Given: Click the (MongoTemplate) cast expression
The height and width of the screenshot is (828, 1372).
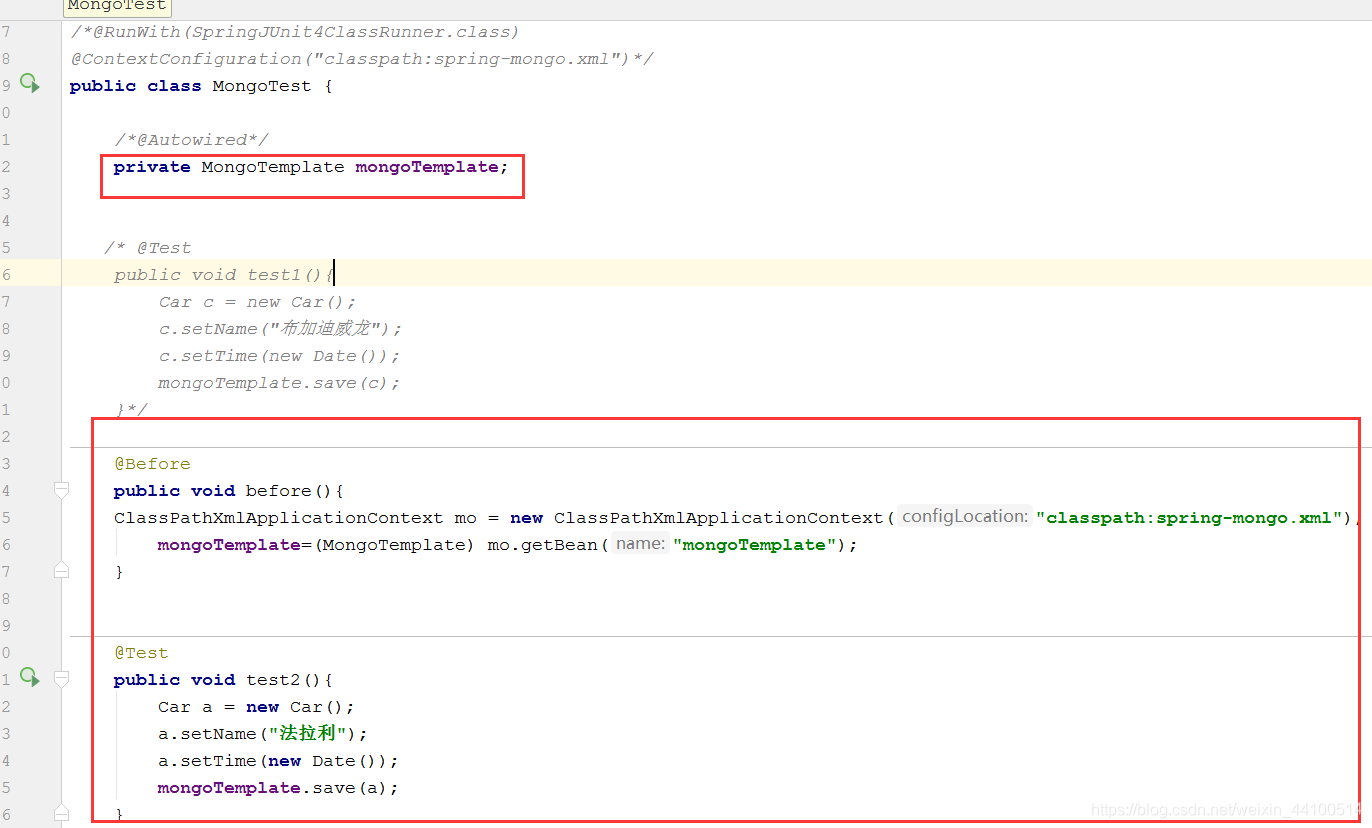Looking at the screenshot, I should tap(394, 545).
